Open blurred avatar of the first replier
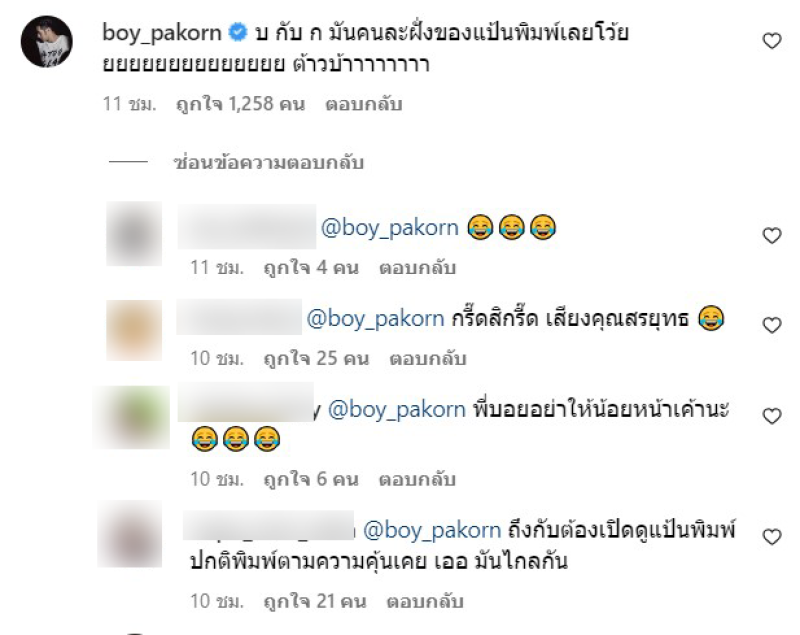The image size is (800, 635). coord(134,234)
